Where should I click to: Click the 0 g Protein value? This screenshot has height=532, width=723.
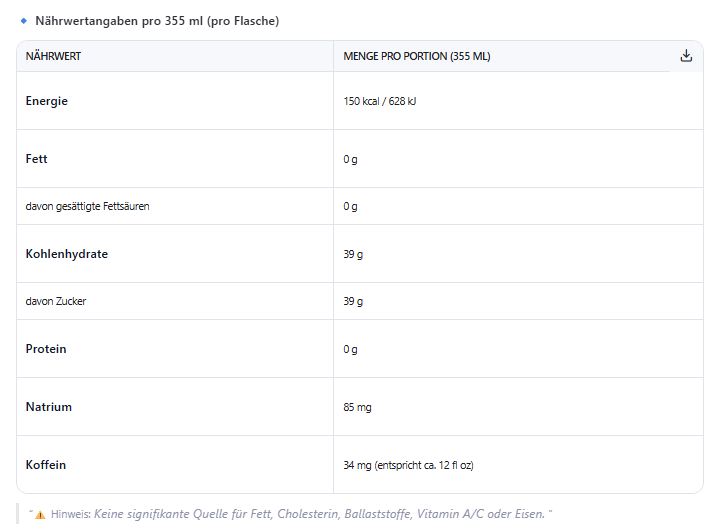pos(350,350)
